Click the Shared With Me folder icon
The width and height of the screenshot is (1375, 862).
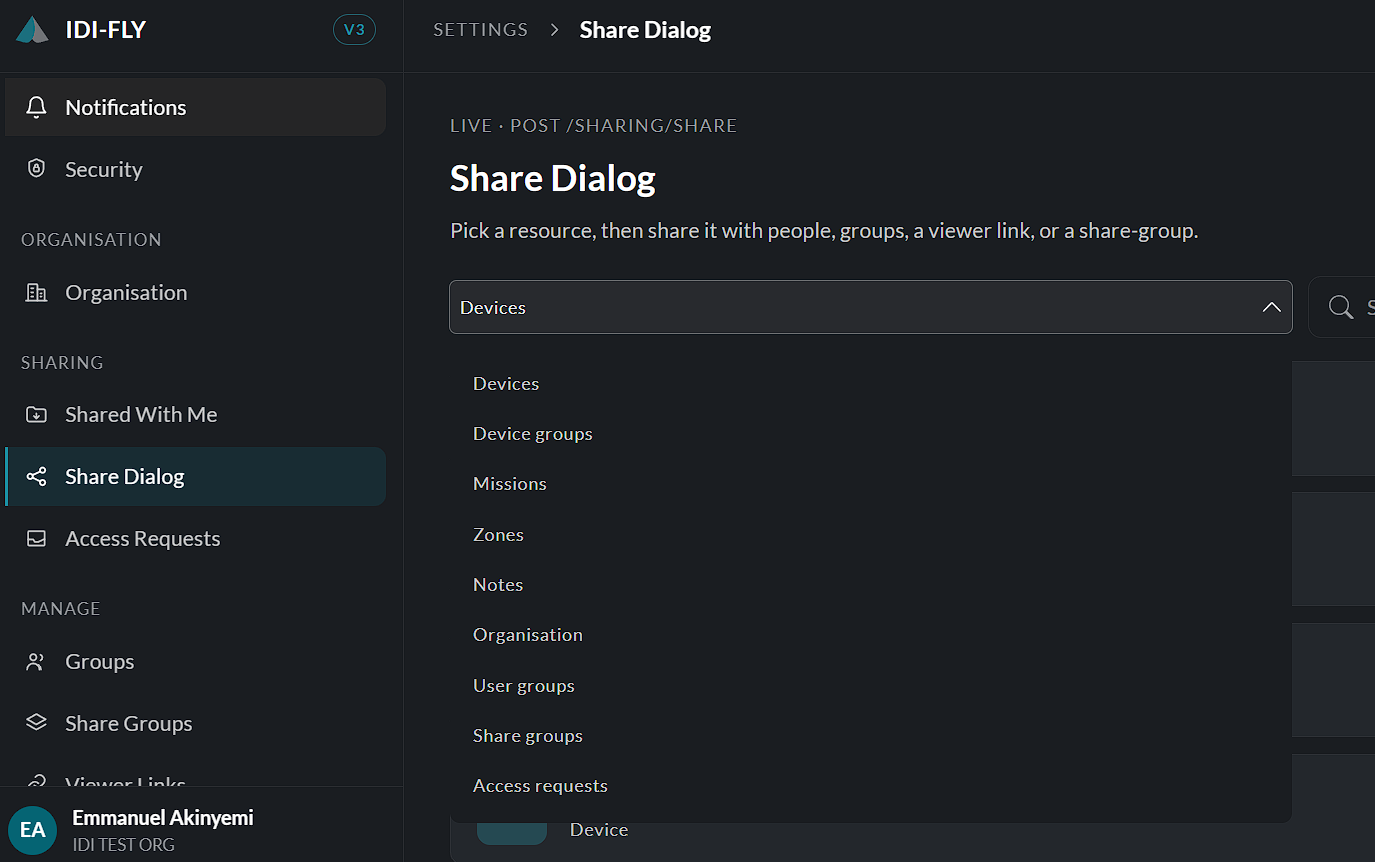pyautogui.click(x=36, y=414)
